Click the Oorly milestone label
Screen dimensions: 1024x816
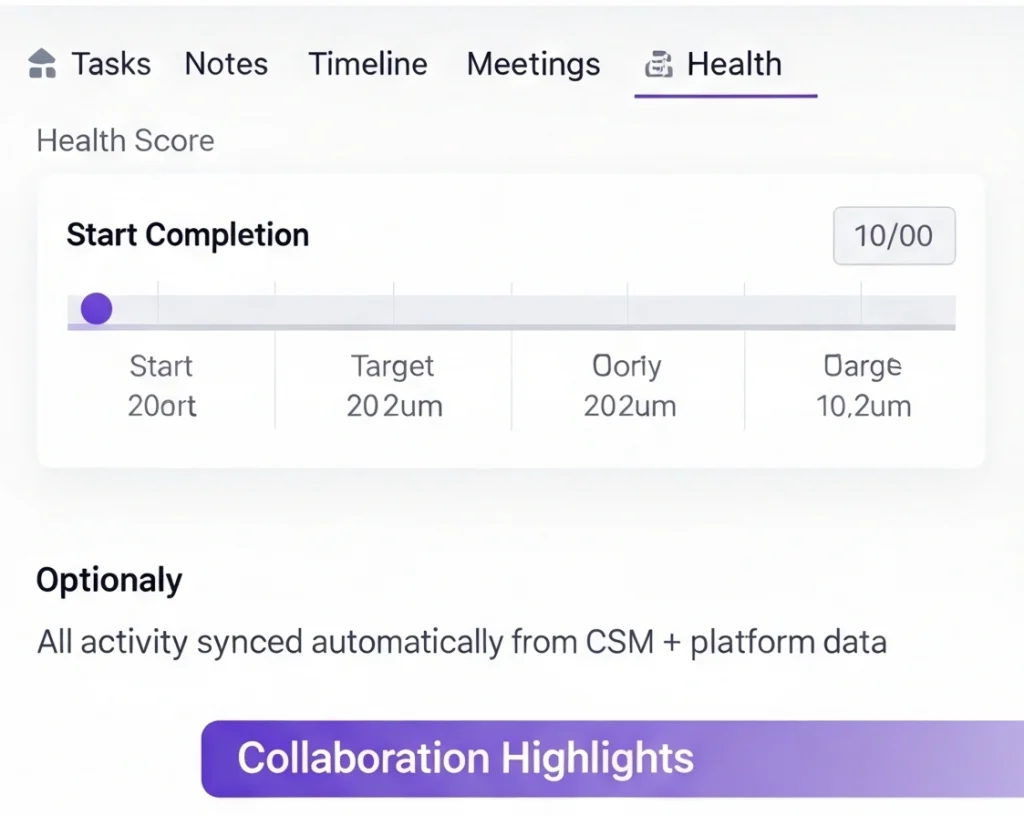point(627,366)
